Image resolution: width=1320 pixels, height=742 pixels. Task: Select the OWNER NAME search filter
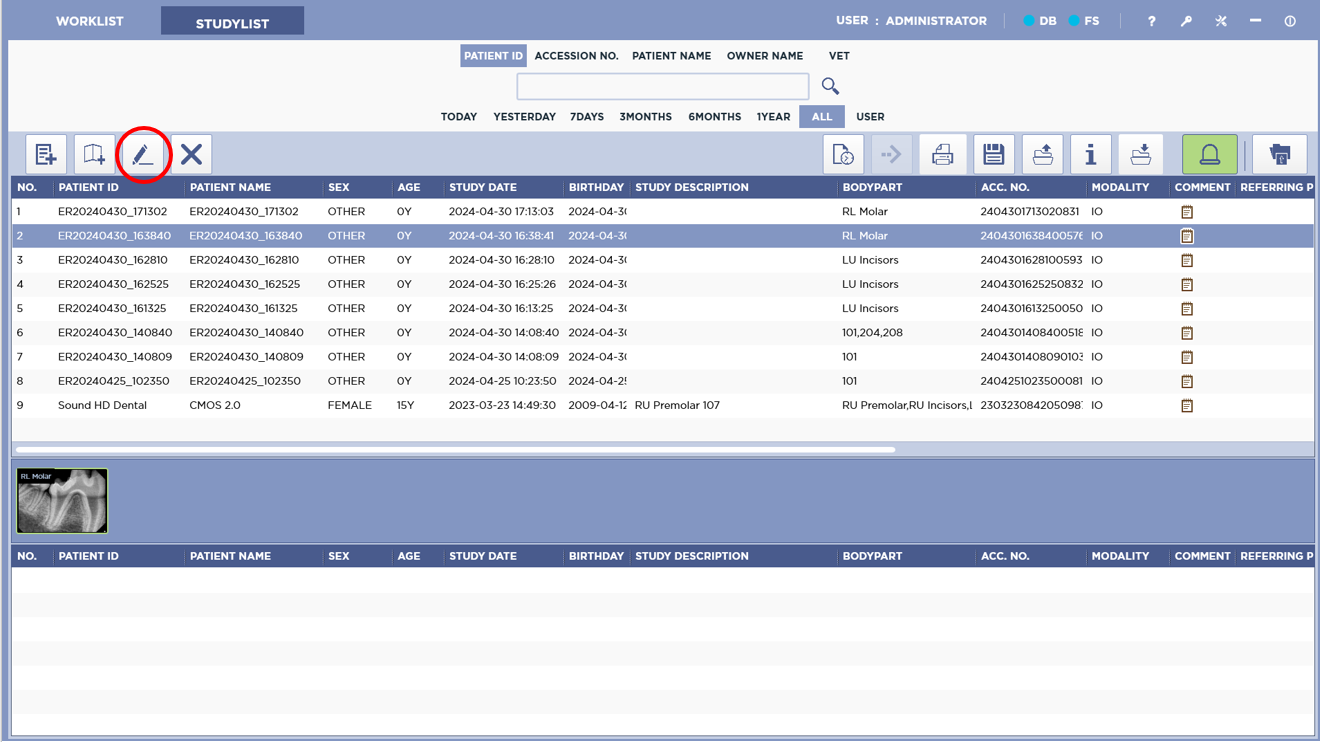tap(764, 56)
